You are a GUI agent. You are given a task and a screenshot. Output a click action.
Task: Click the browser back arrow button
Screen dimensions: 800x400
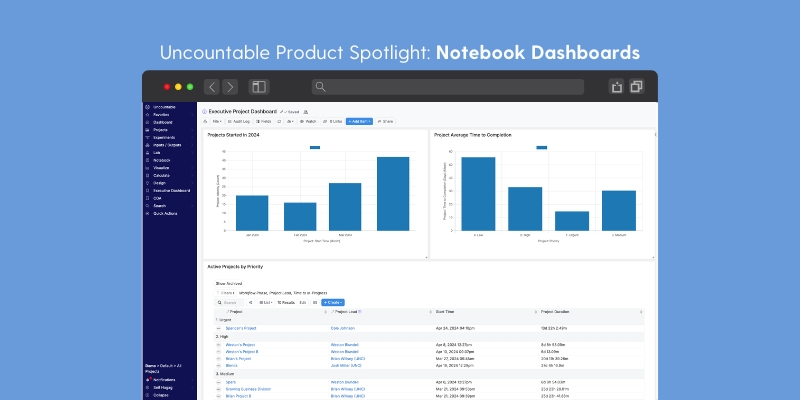tap(212, 87)
